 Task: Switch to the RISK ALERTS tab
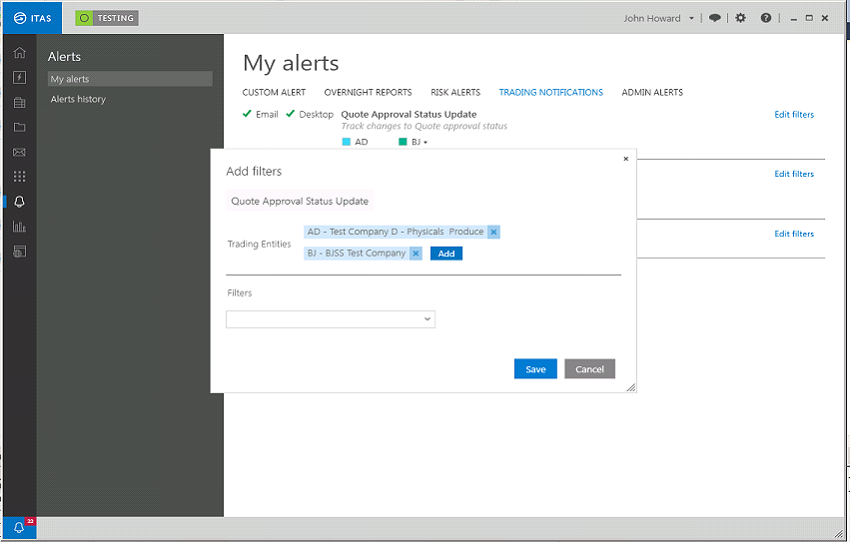click(455, 92)
